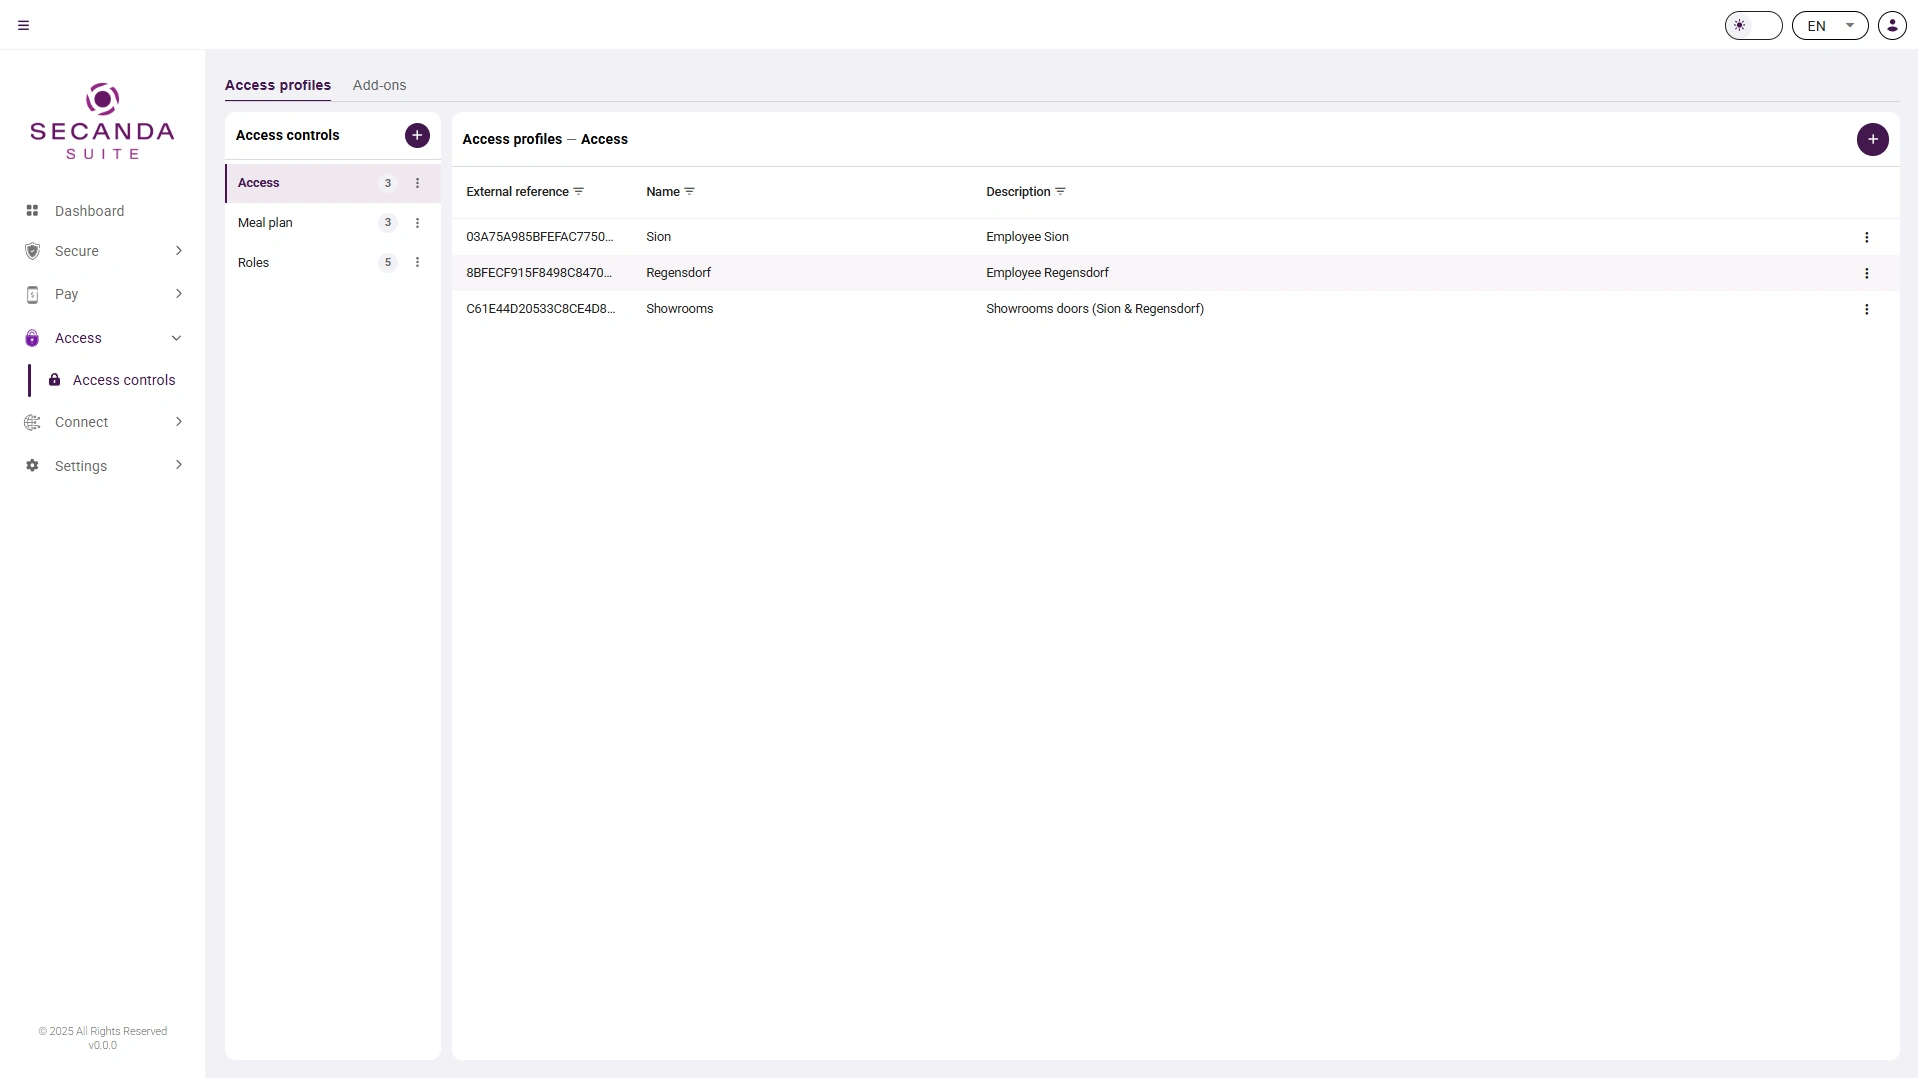Switch to the Add-ons tab
1918x1078 pixels.
coord(379,85)
